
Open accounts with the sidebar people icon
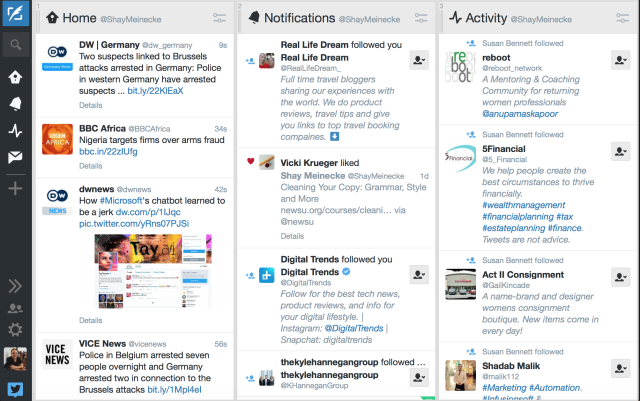(16, 308)
